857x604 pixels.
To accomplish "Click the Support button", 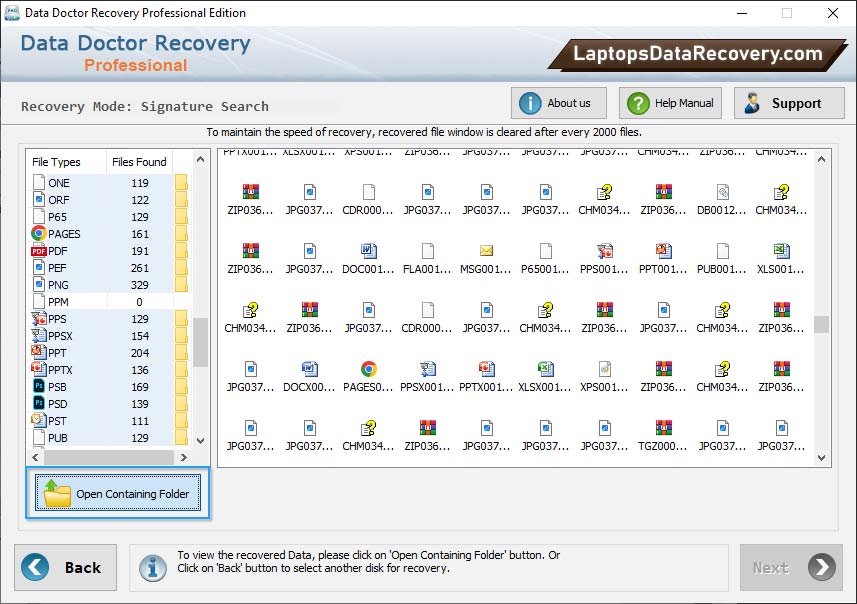I will (x=789, y=103).
